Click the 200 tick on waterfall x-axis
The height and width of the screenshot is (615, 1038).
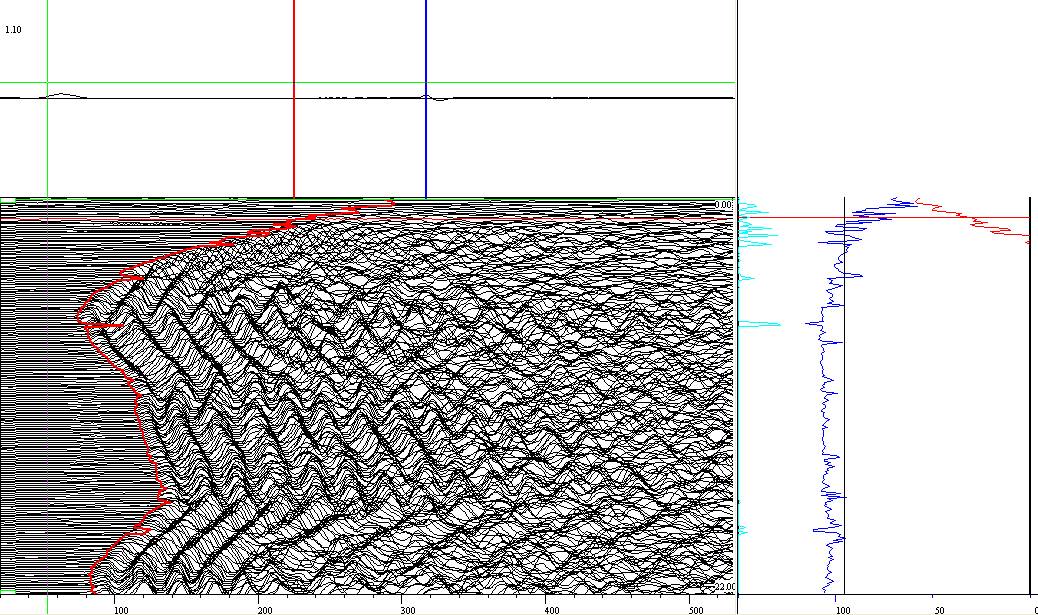point(264,609)
